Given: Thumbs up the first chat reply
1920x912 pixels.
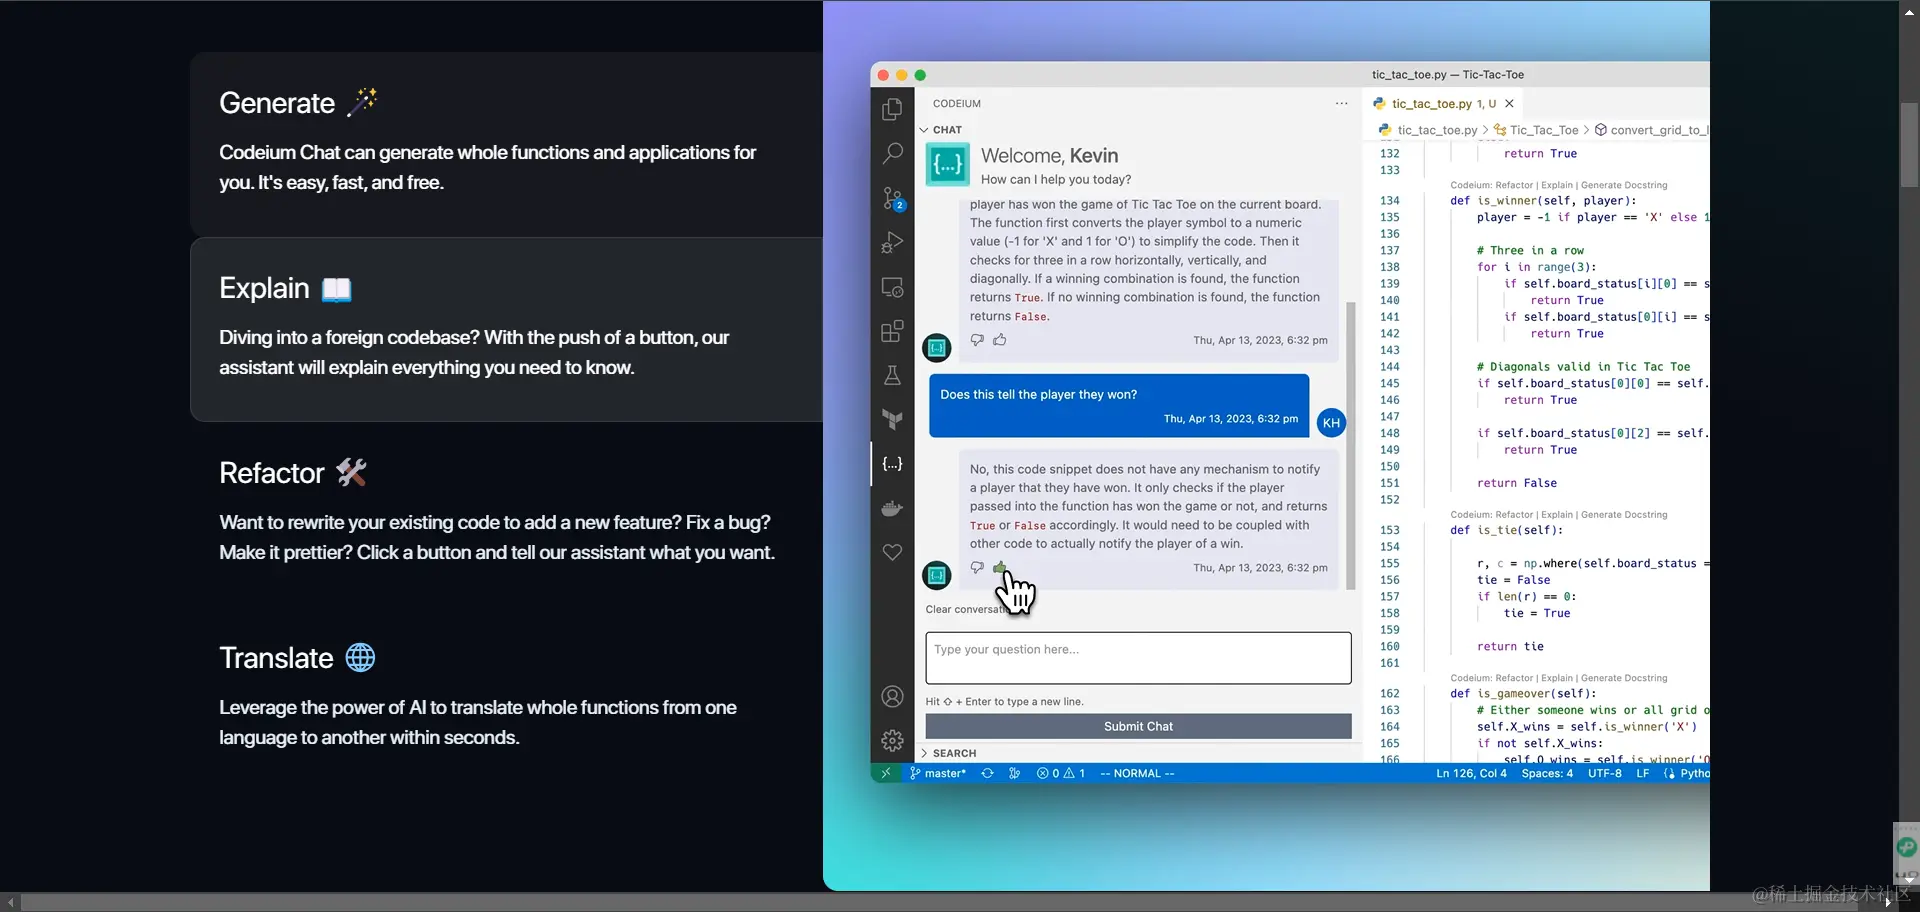Looking at the screenshot, I should pyautogui.click(x=1000, y=340).
